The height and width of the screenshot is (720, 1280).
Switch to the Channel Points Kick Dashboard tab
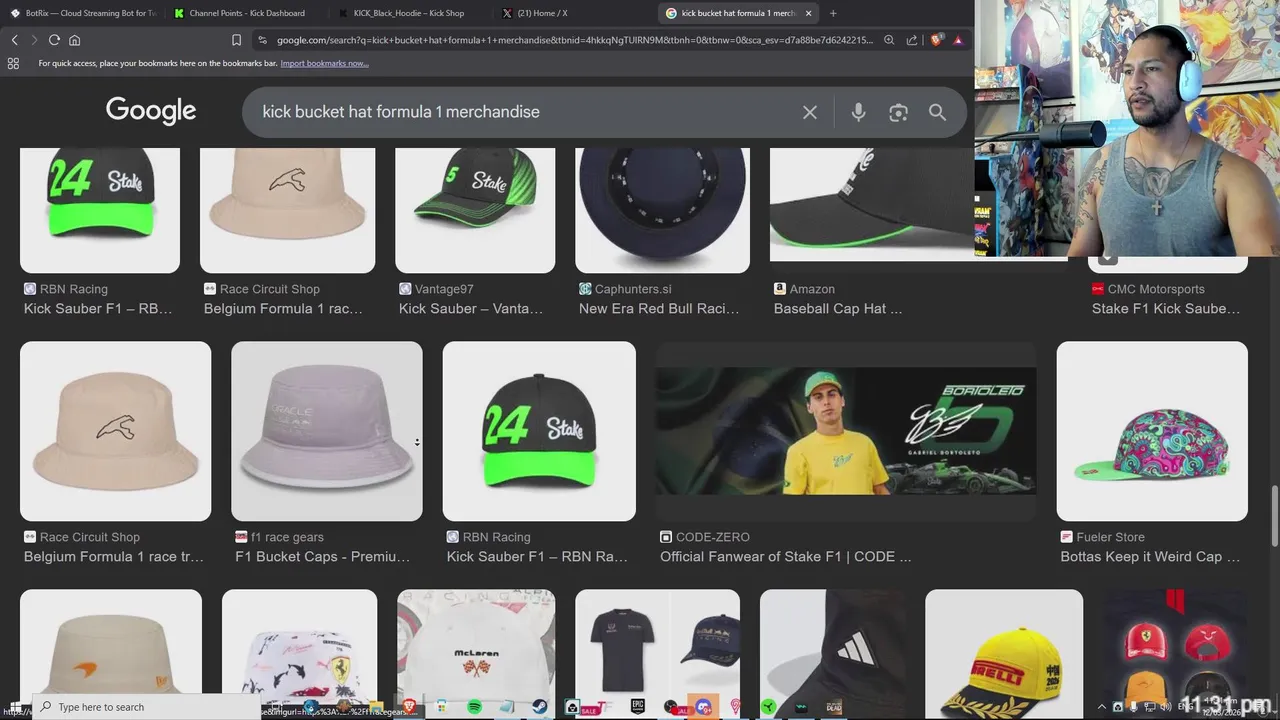click(245, 13)
